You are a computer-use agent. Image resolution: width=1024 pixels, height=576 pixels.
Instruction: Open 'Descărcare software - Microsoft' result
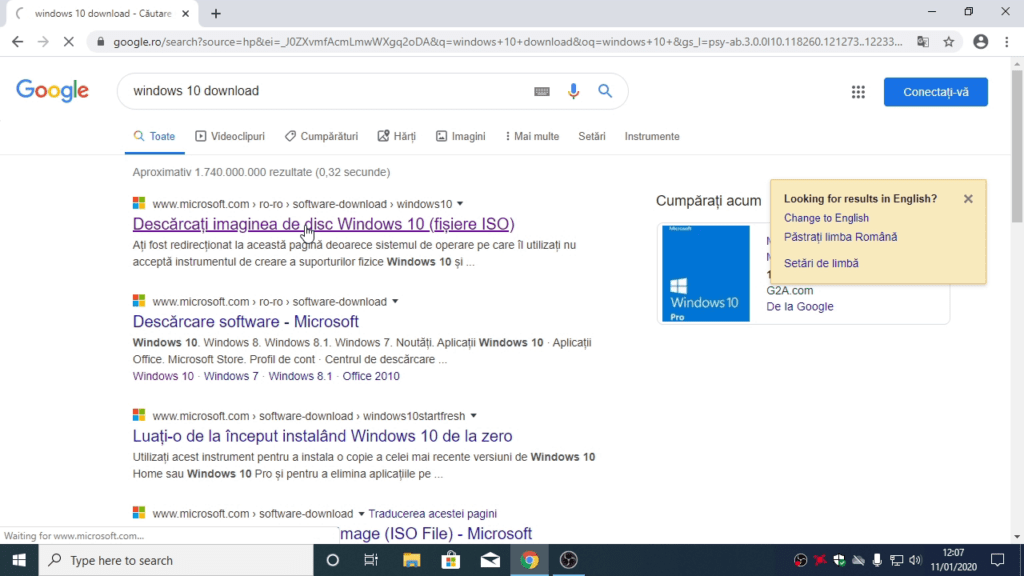pyautogui.click(x=246, y=321)
